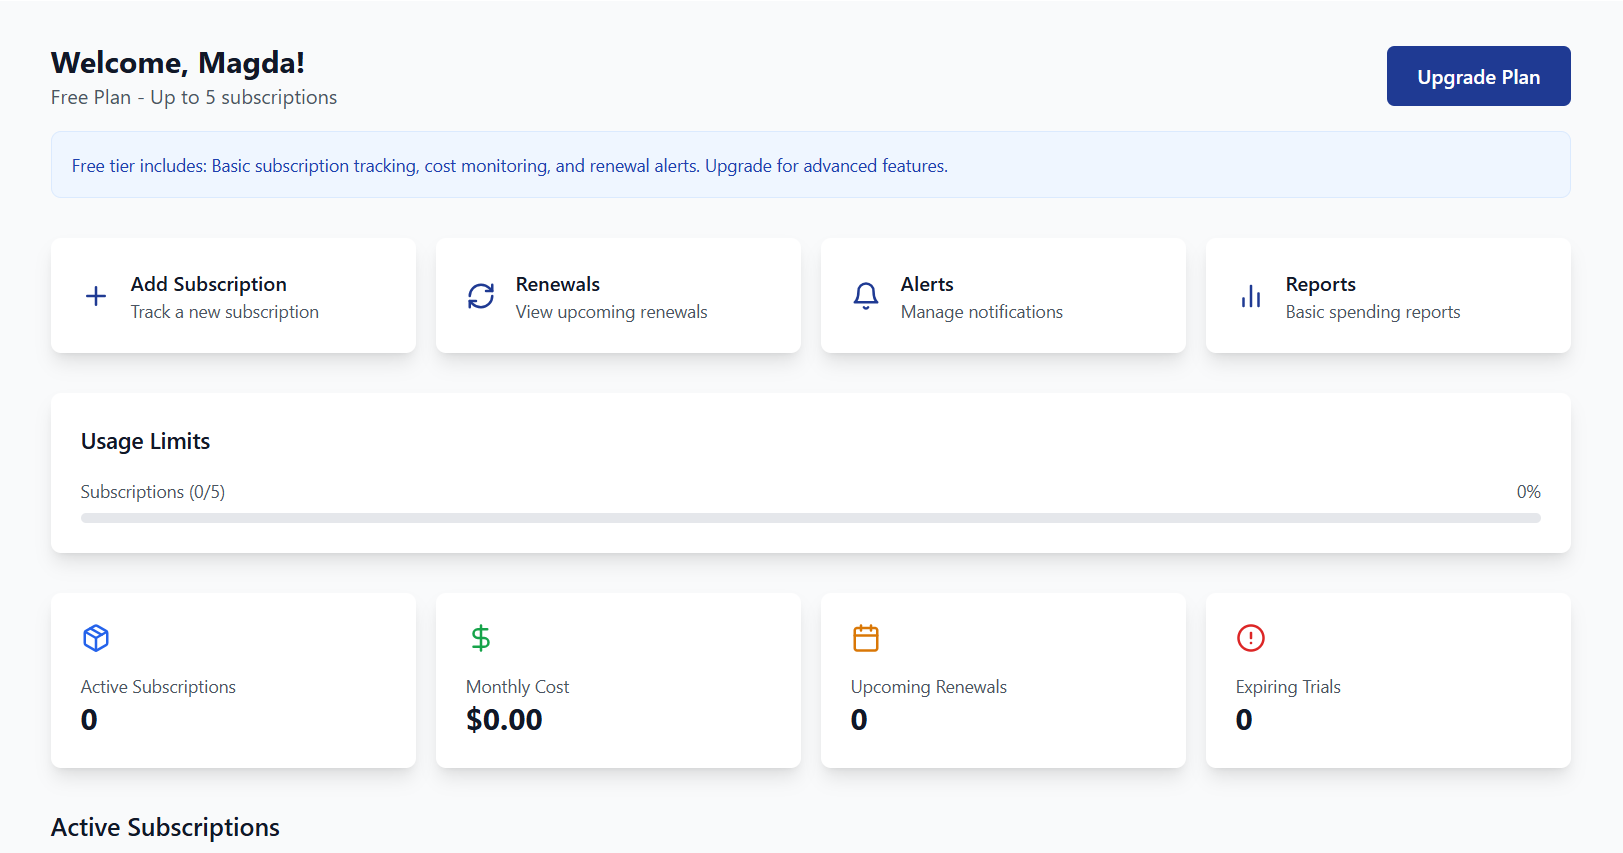
Task: Click the free tier info banner
Action: click(811, 165)
